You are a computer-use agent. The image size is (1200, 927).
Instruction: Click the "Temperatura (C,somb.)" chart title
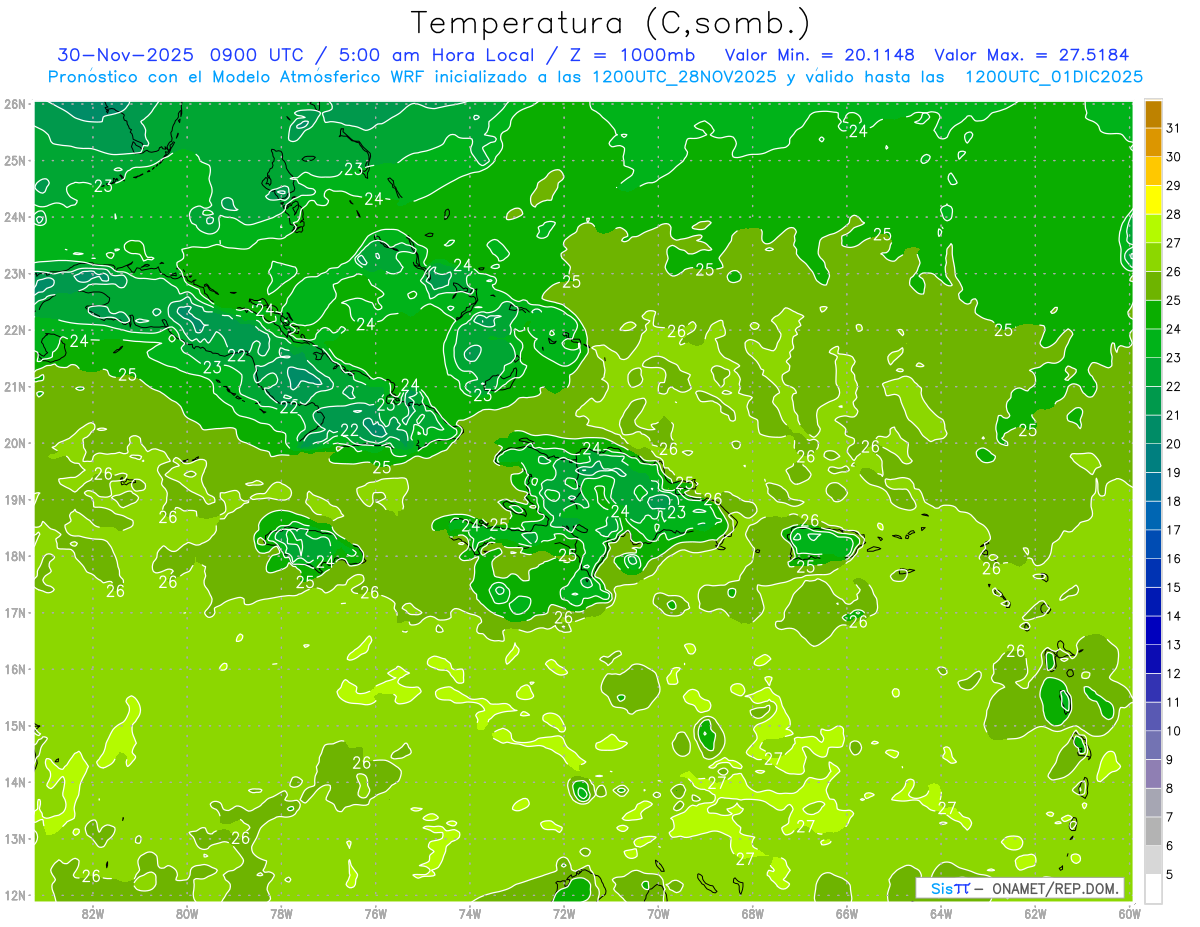coord(612,22)
